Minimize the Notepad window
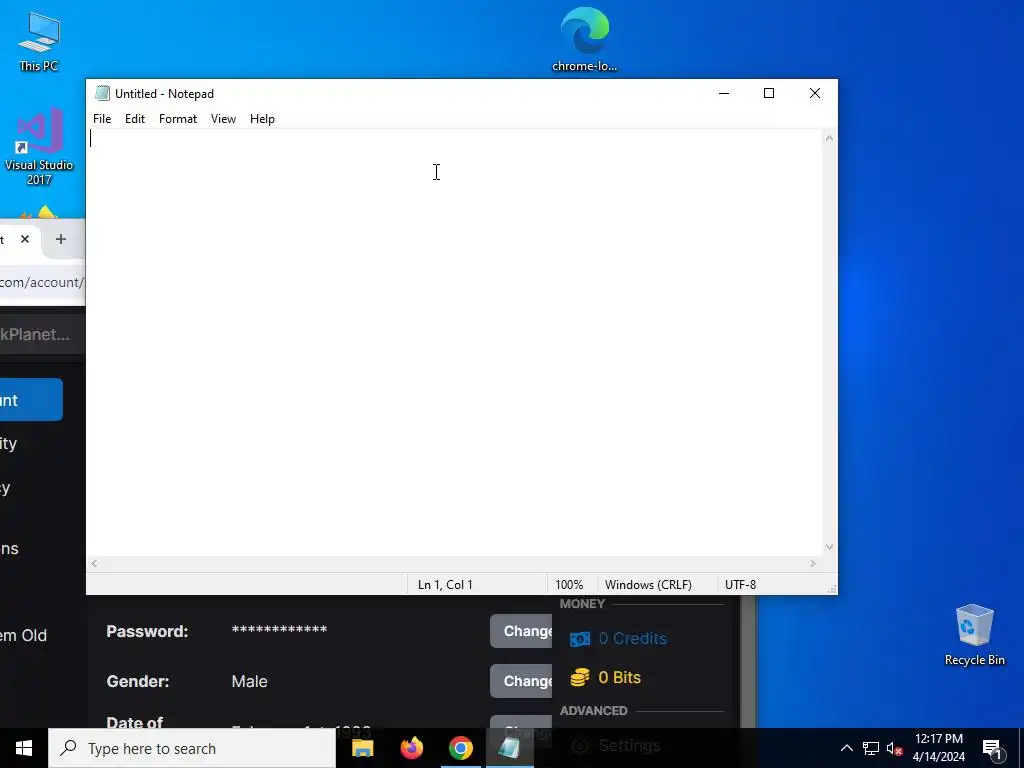 point(724,93)
